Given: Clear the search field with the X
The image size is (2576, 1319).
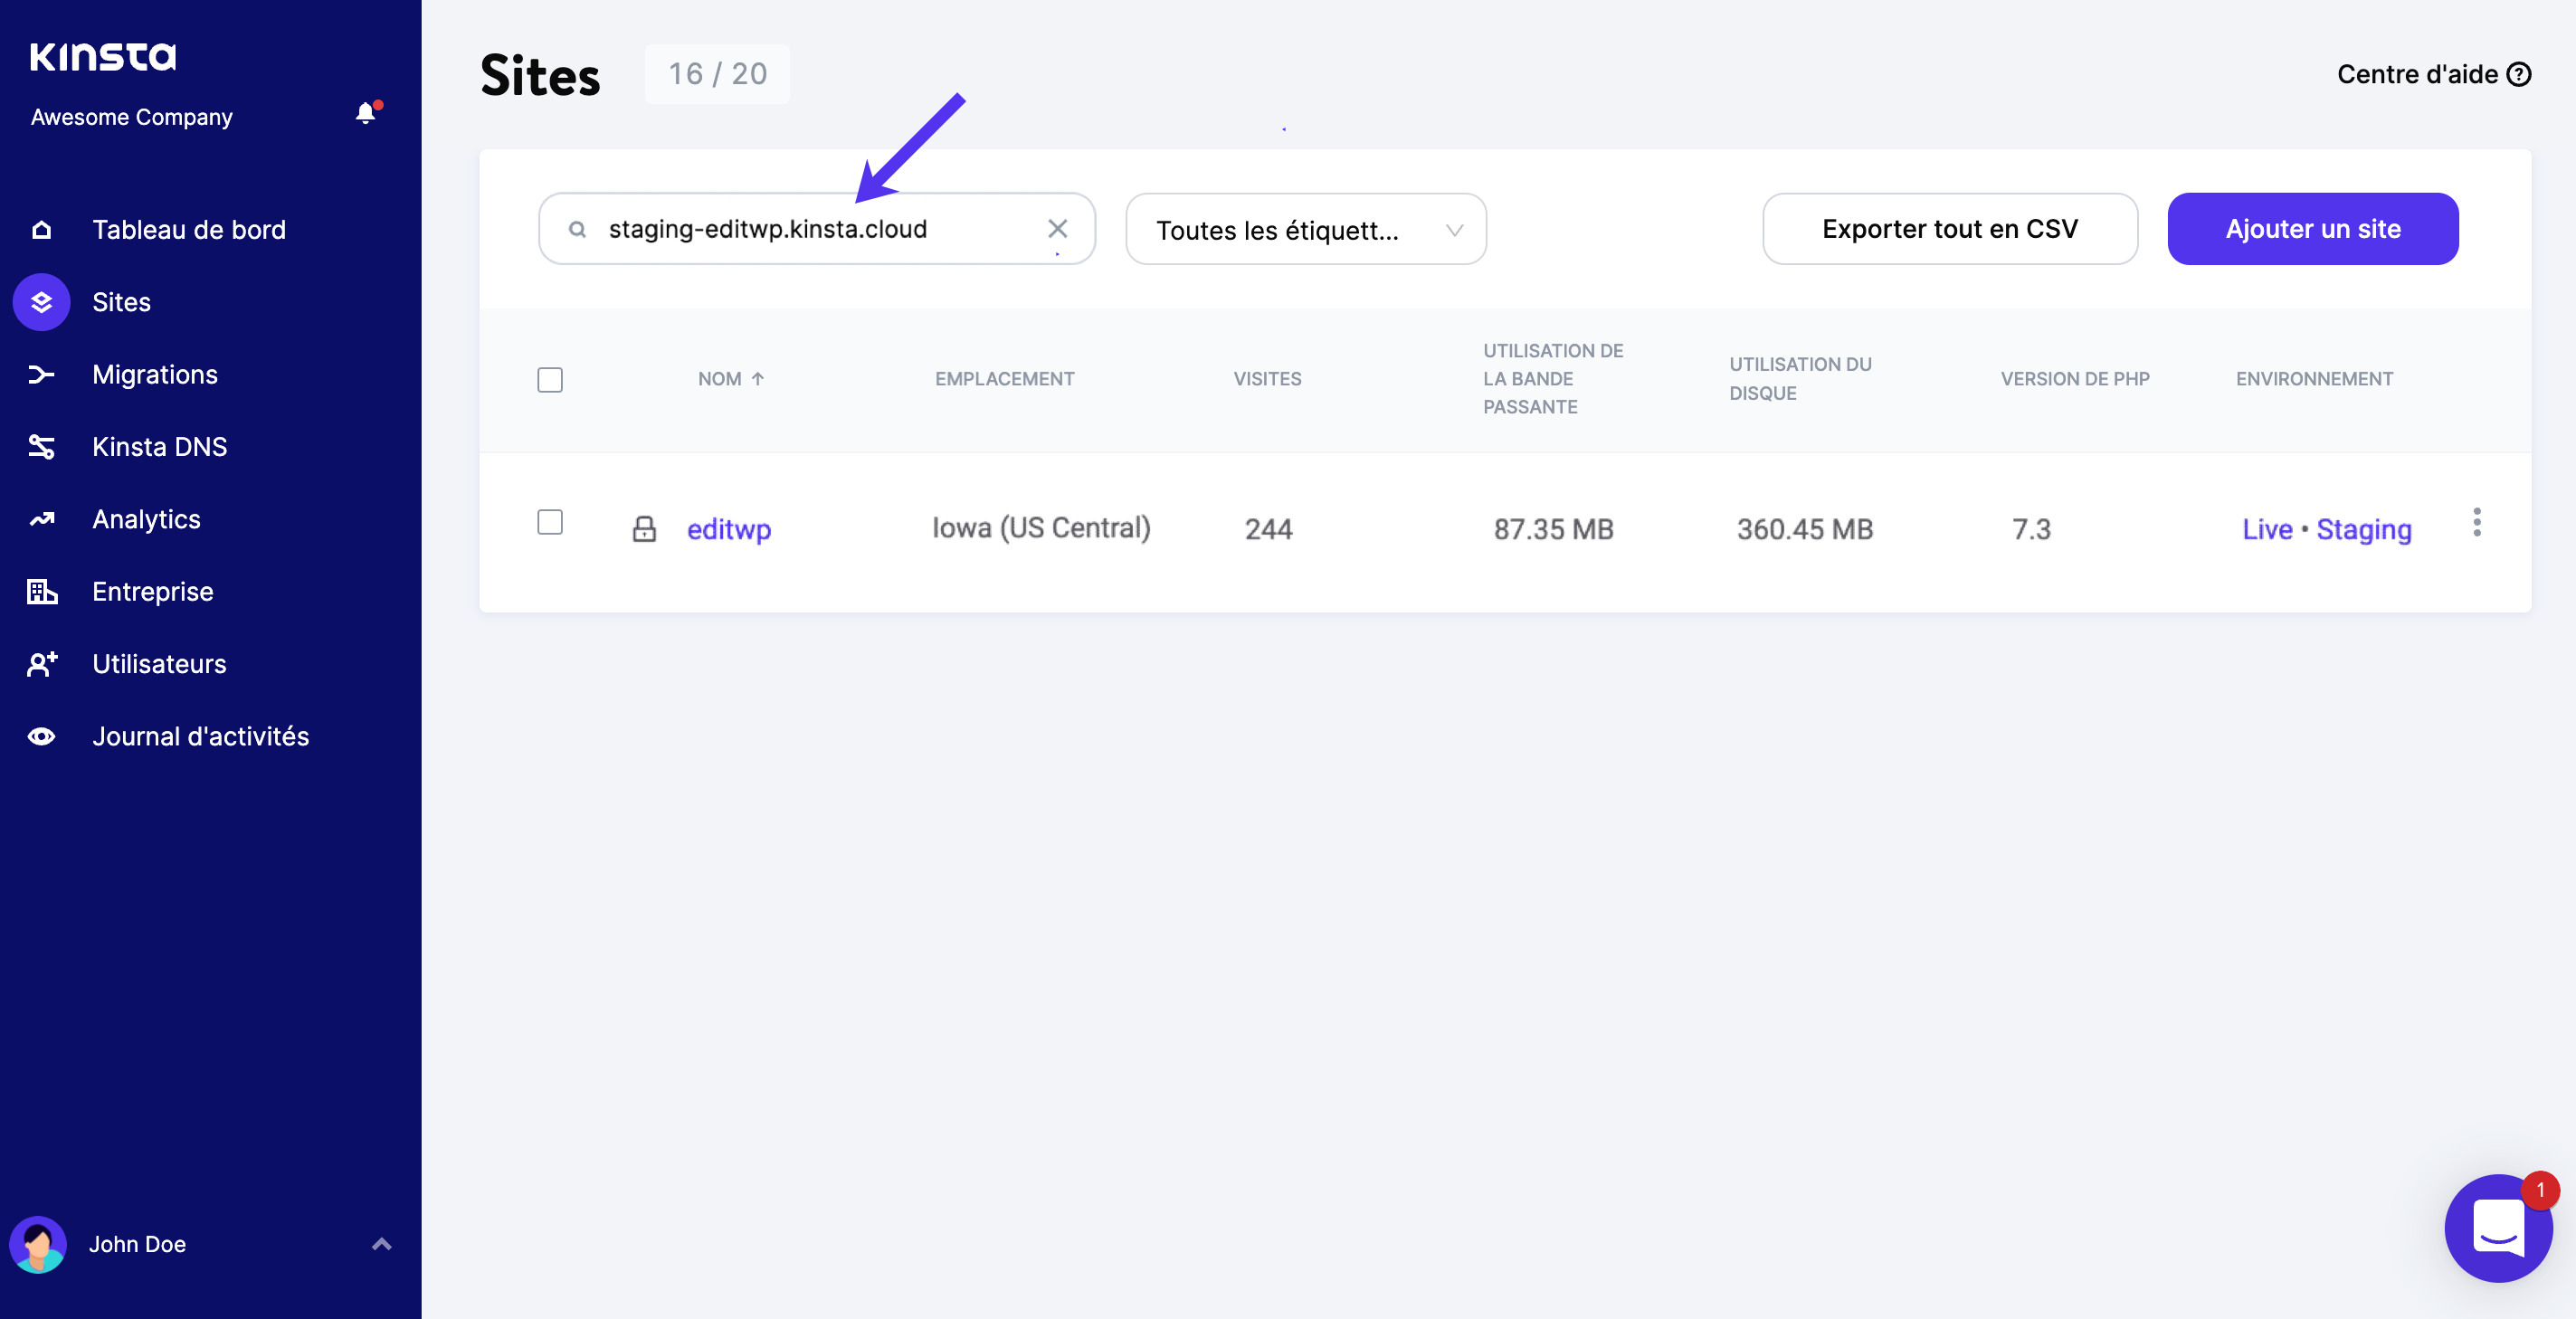Looking at the screenshot, I should 1057,229.
